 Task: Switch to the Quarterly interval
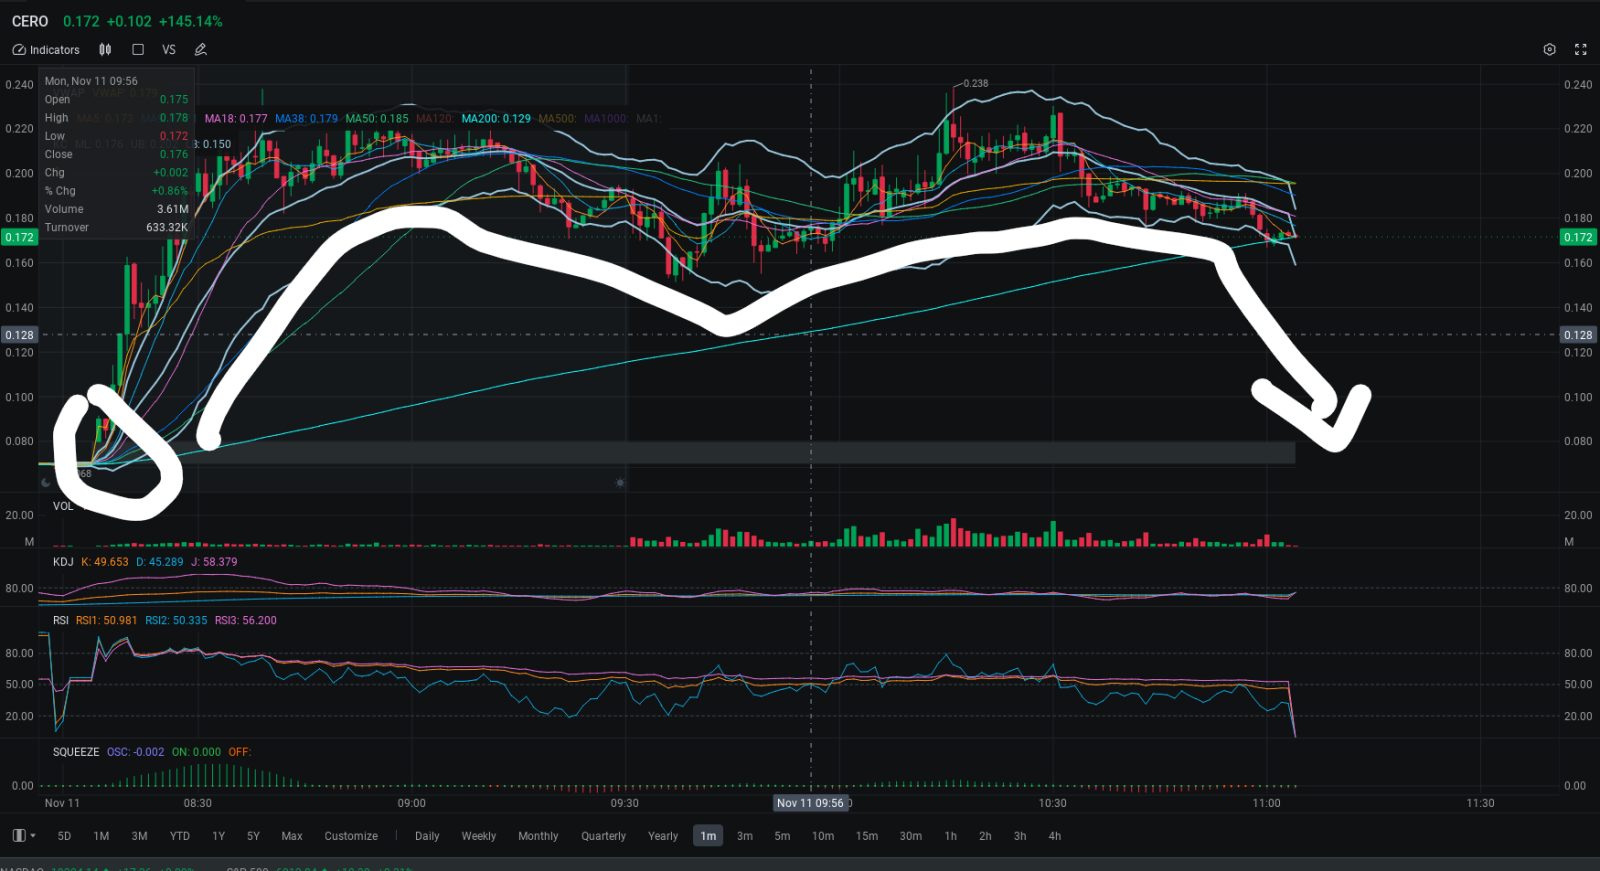(603, 836)
